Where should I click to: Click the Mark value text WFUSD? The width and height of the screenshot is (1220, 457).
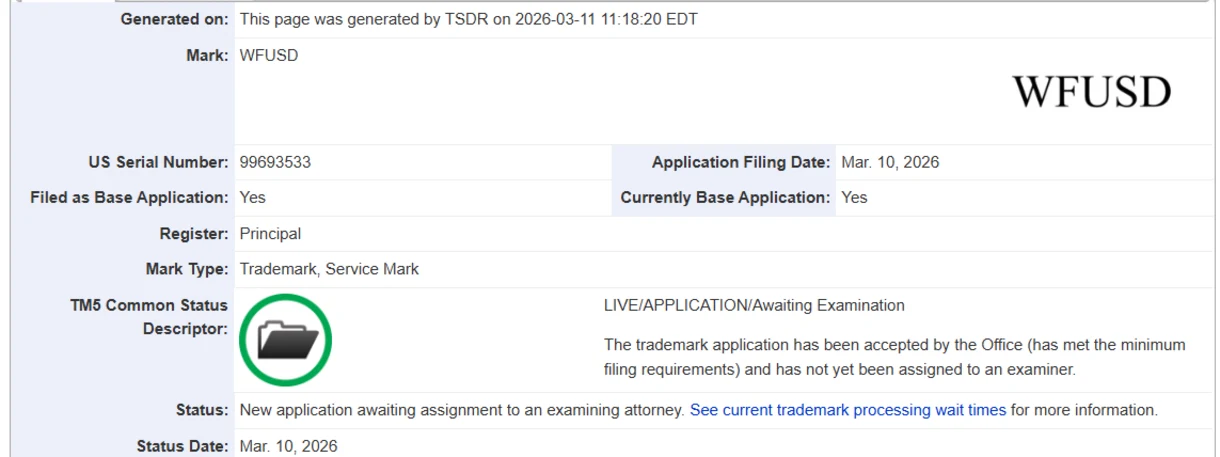tap(268, 56)
